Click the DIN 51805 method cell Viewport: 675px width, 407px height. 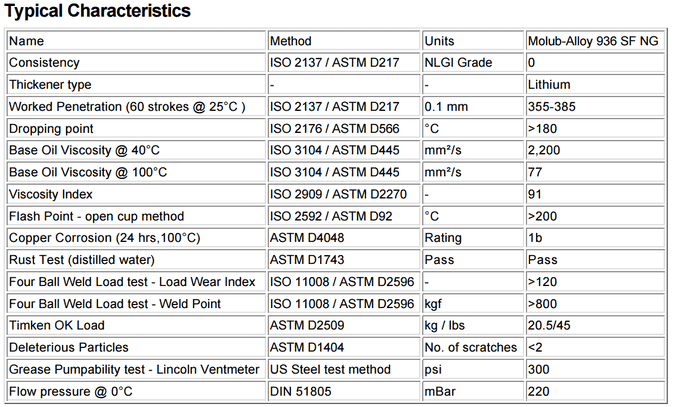tap(301, 391)
